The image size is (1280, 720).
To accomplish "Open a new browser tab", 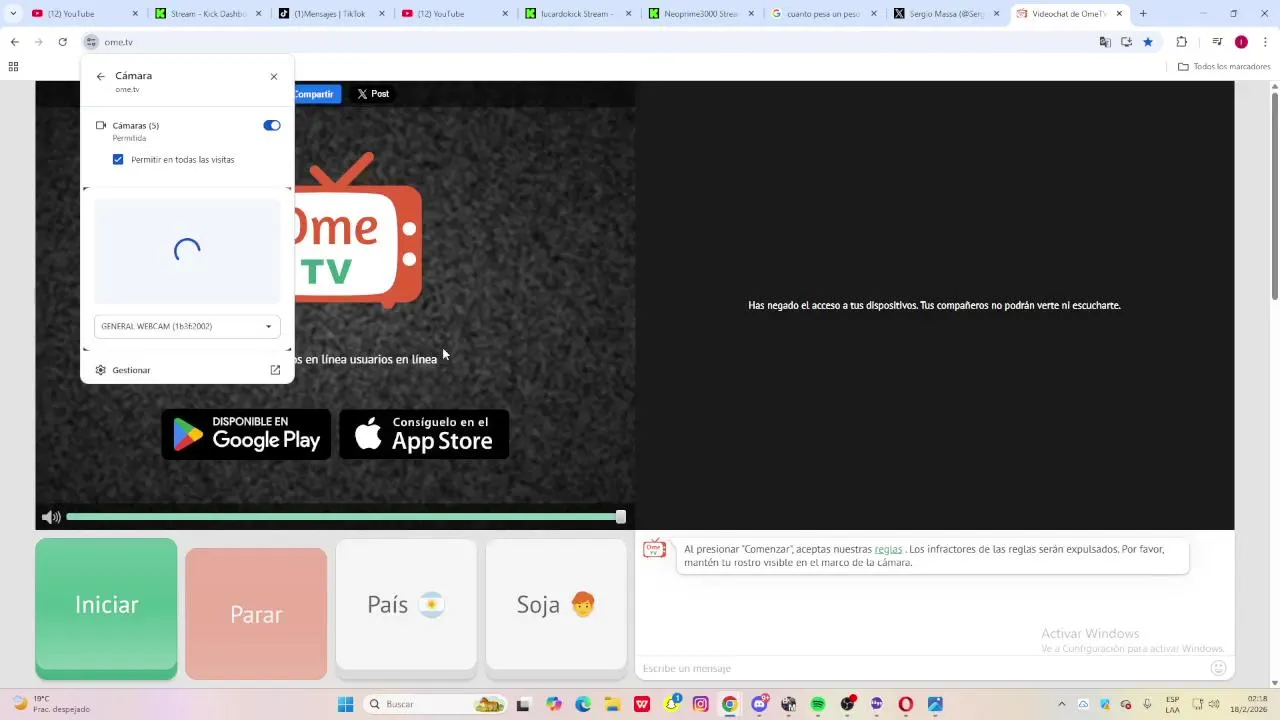I will tap(1143, 14).
